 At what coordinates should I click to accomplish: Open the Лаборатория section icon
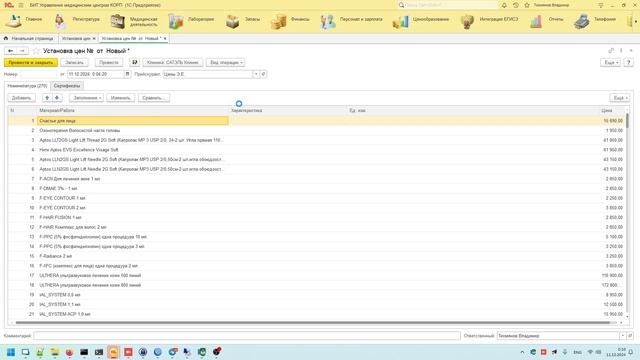point(176,21)
